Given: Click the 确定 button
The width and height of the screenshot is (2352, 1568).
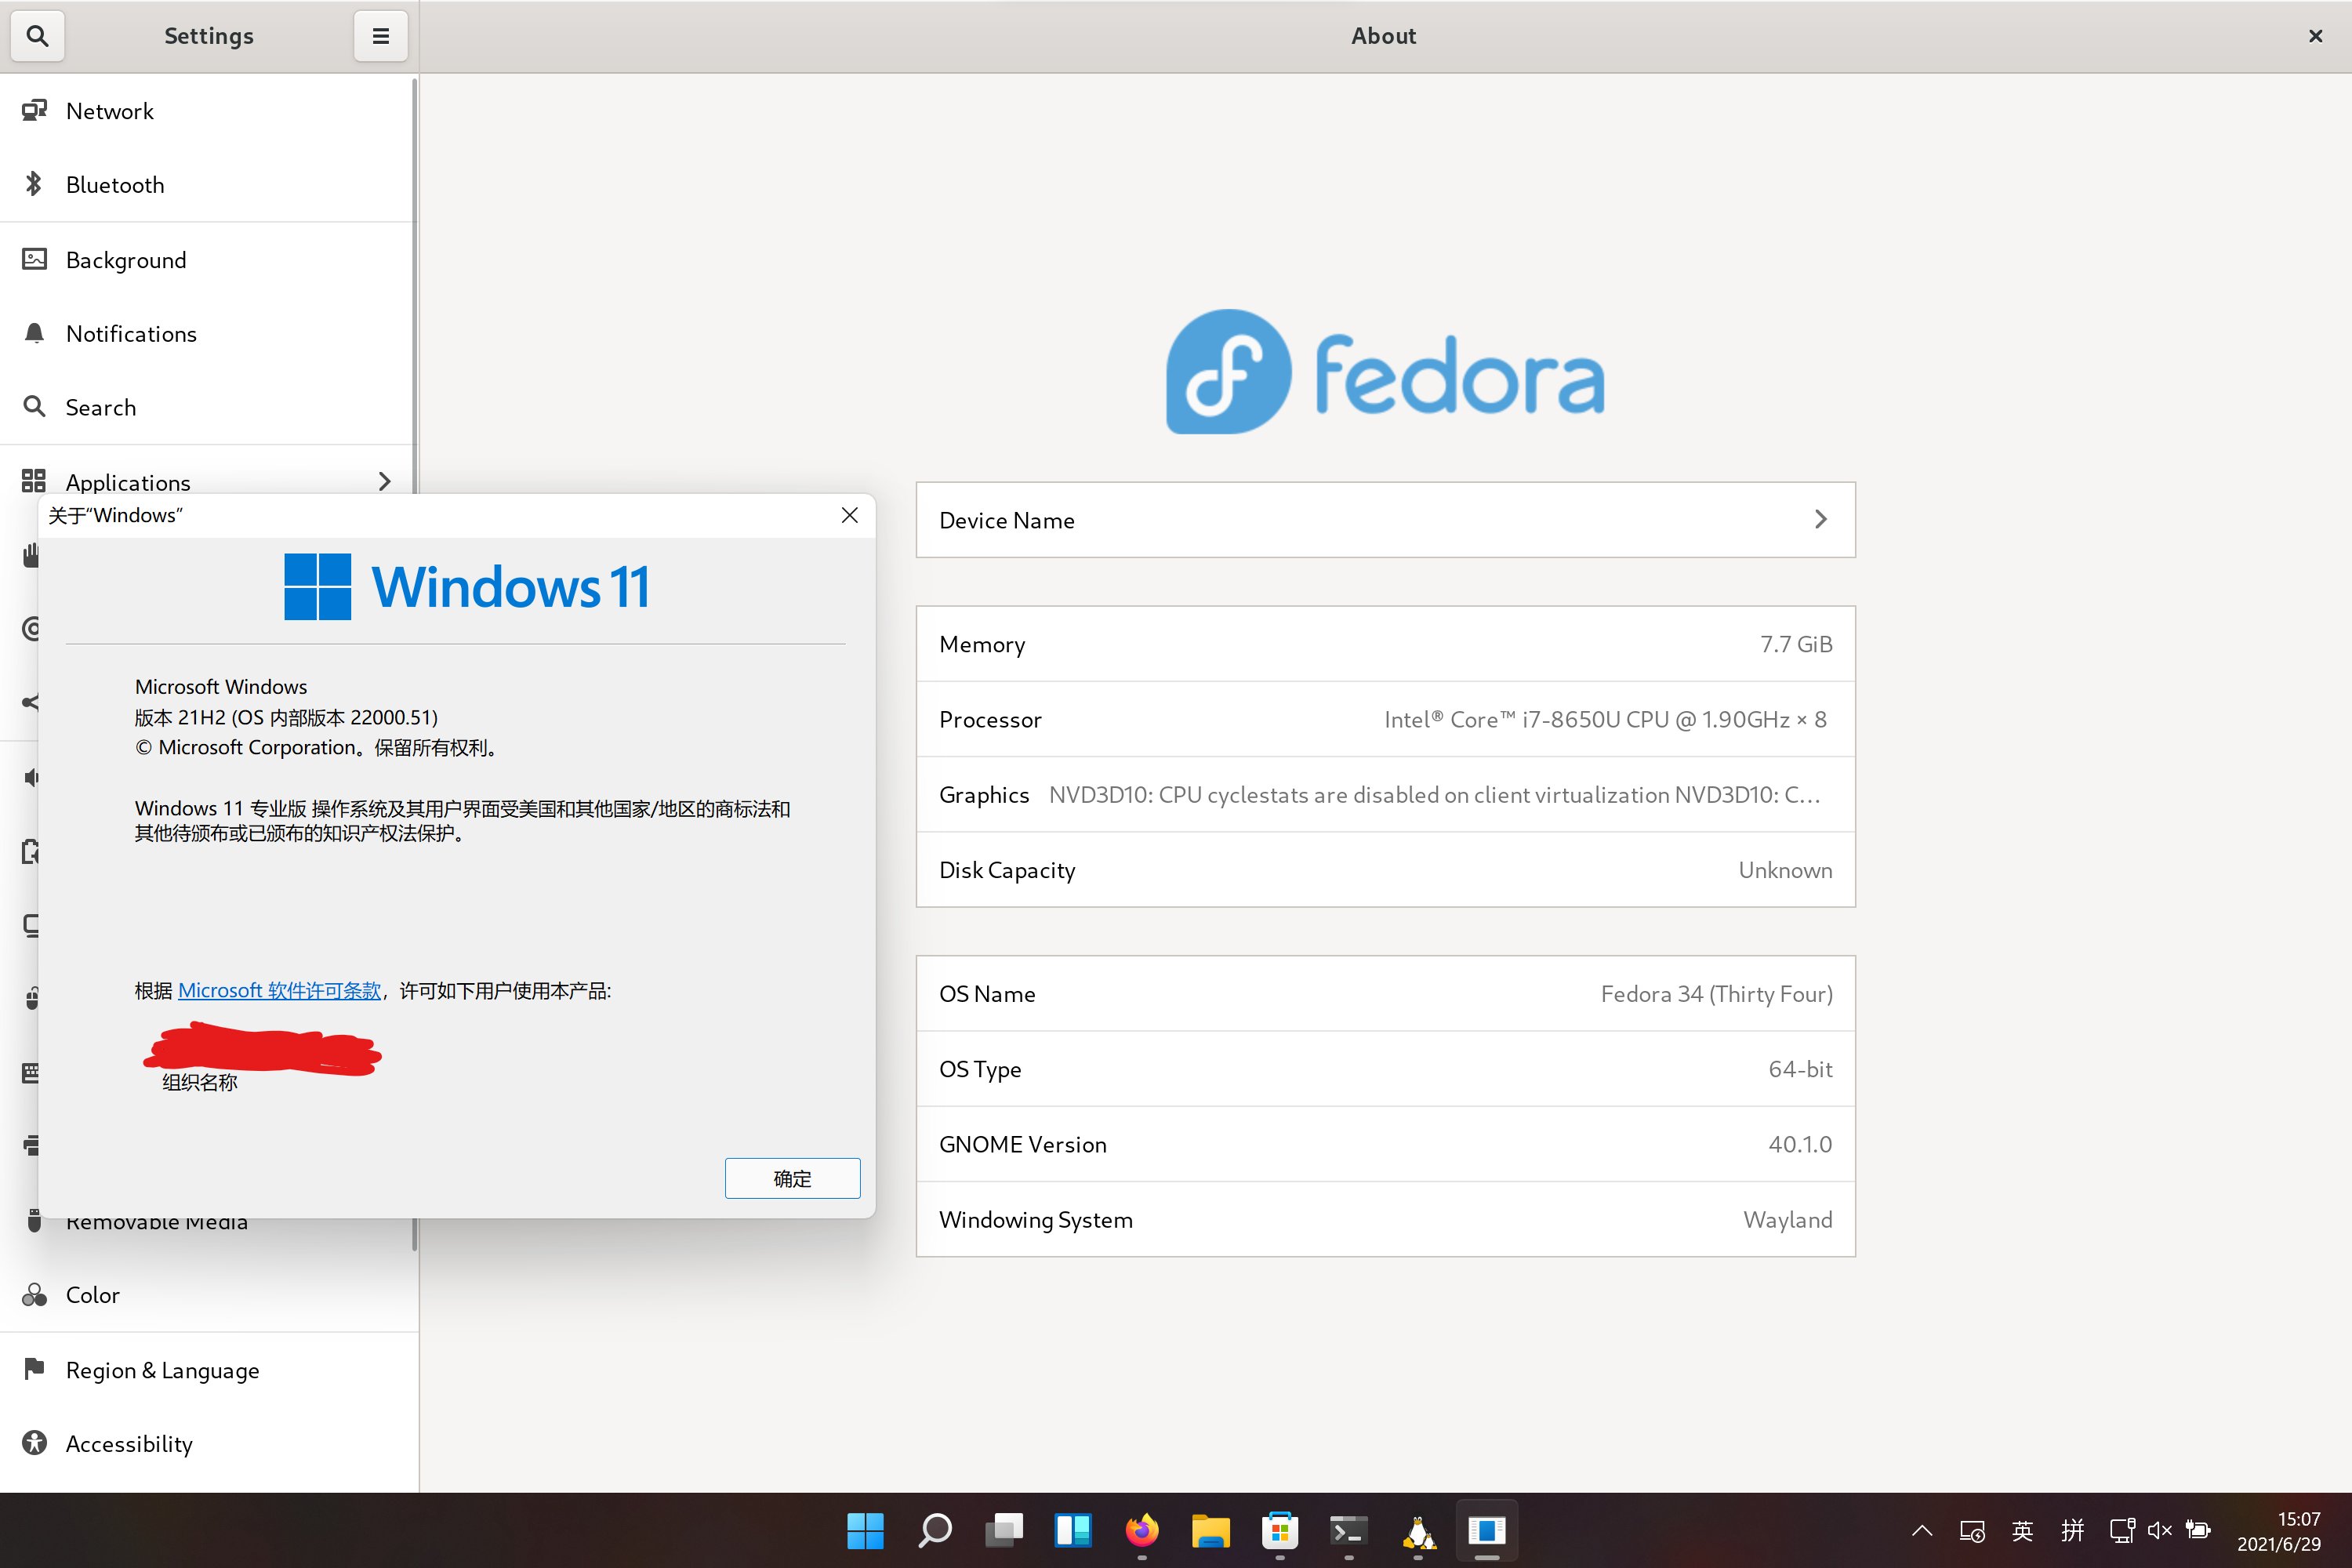Looking at the screenshot, I should pos(792,1178).
